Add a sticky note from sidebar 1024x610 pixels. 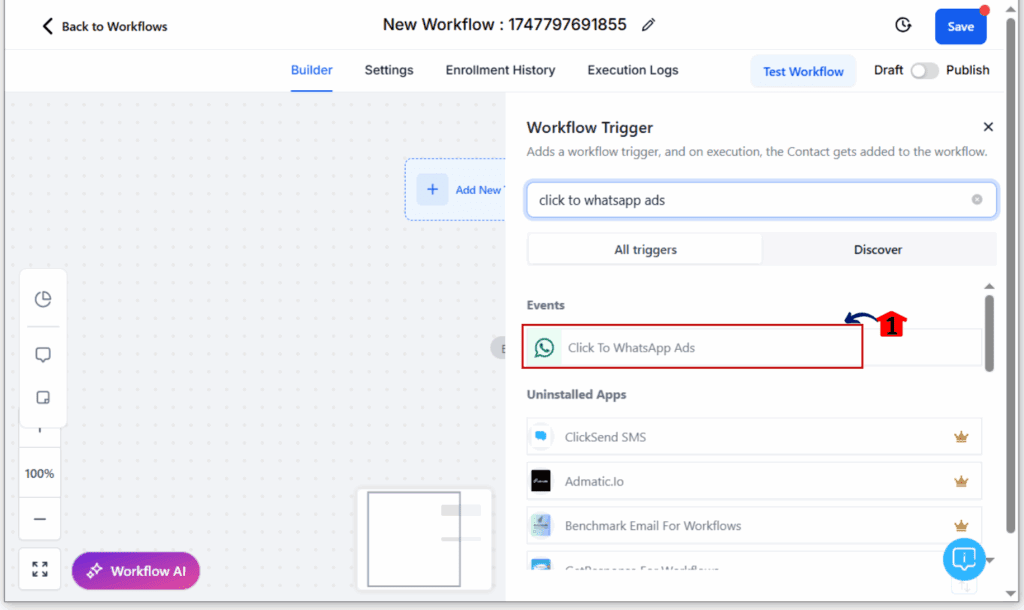[43, 397]
